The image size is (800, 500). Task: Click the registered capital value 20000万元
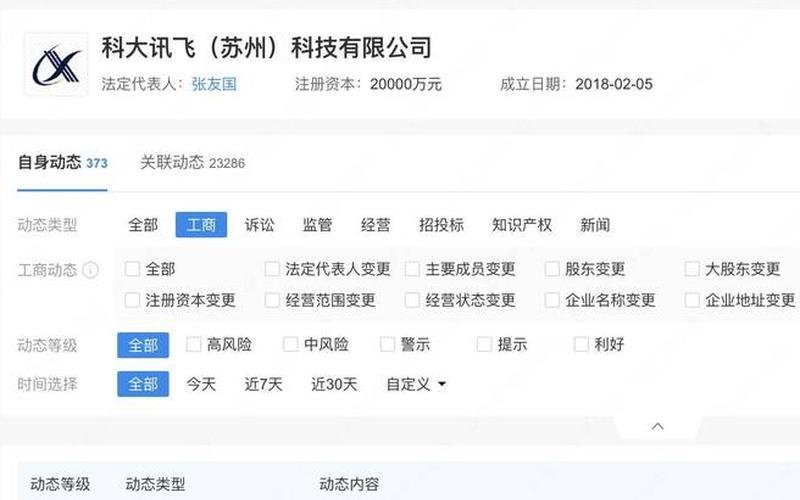click(x=406, y=84)
